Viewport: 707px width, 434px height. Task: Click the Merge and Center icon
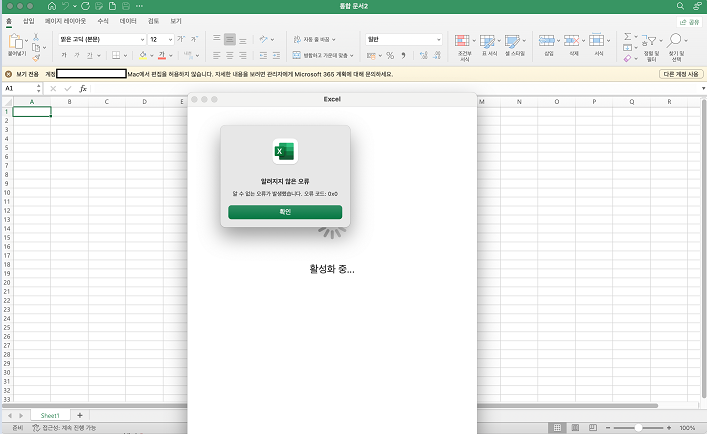(297, 55)
